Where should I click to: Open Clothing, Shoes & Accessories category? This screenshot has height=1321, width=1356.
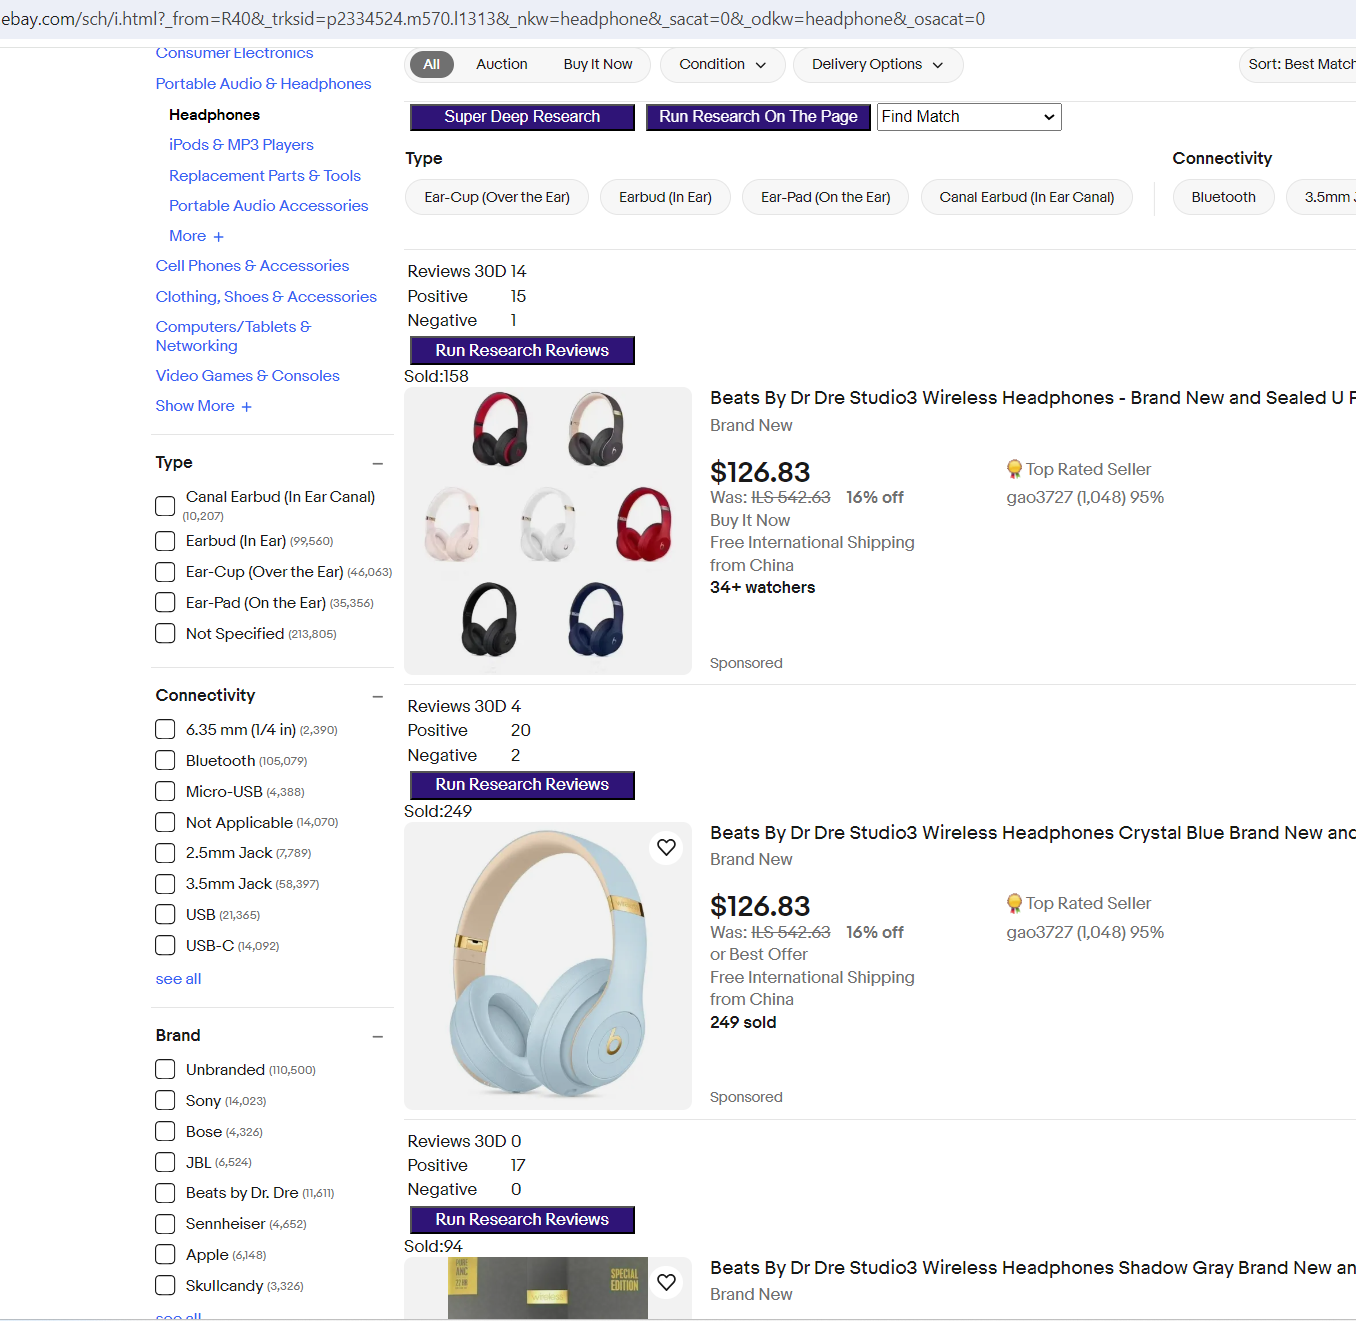pos(266,297)
